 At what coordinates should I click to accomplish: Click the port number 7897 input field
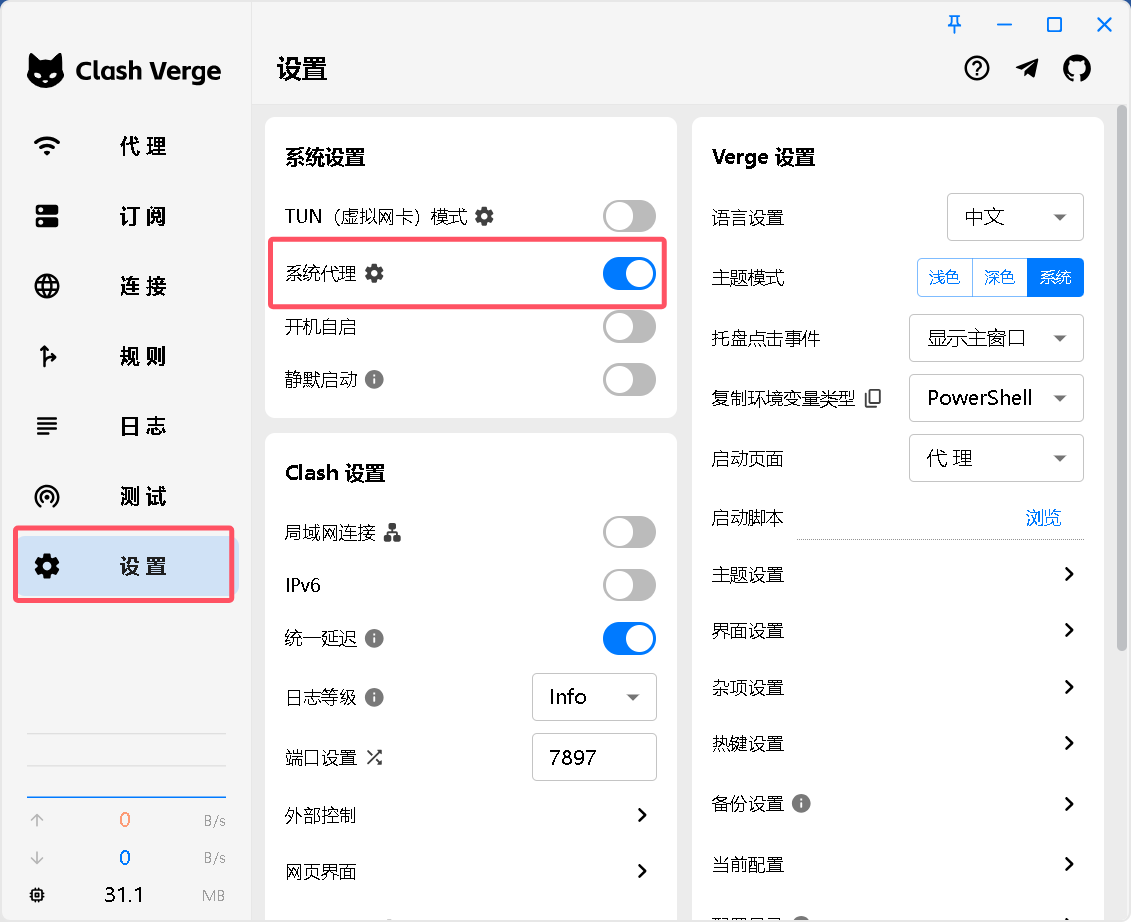click(x=594, y=757)
